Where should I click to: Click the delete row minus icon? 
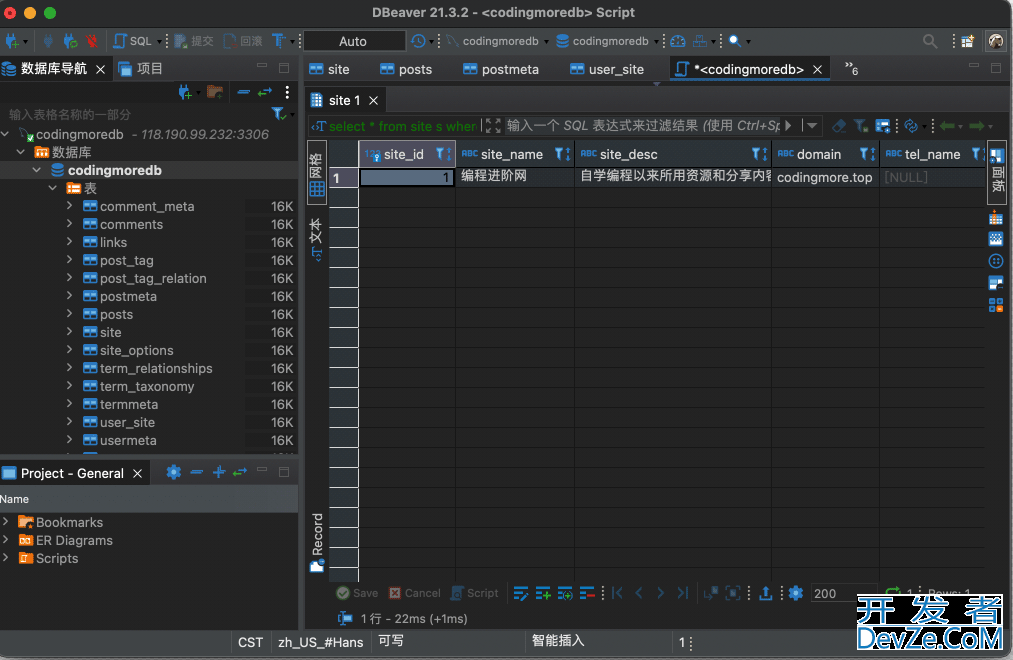(587, 593)
